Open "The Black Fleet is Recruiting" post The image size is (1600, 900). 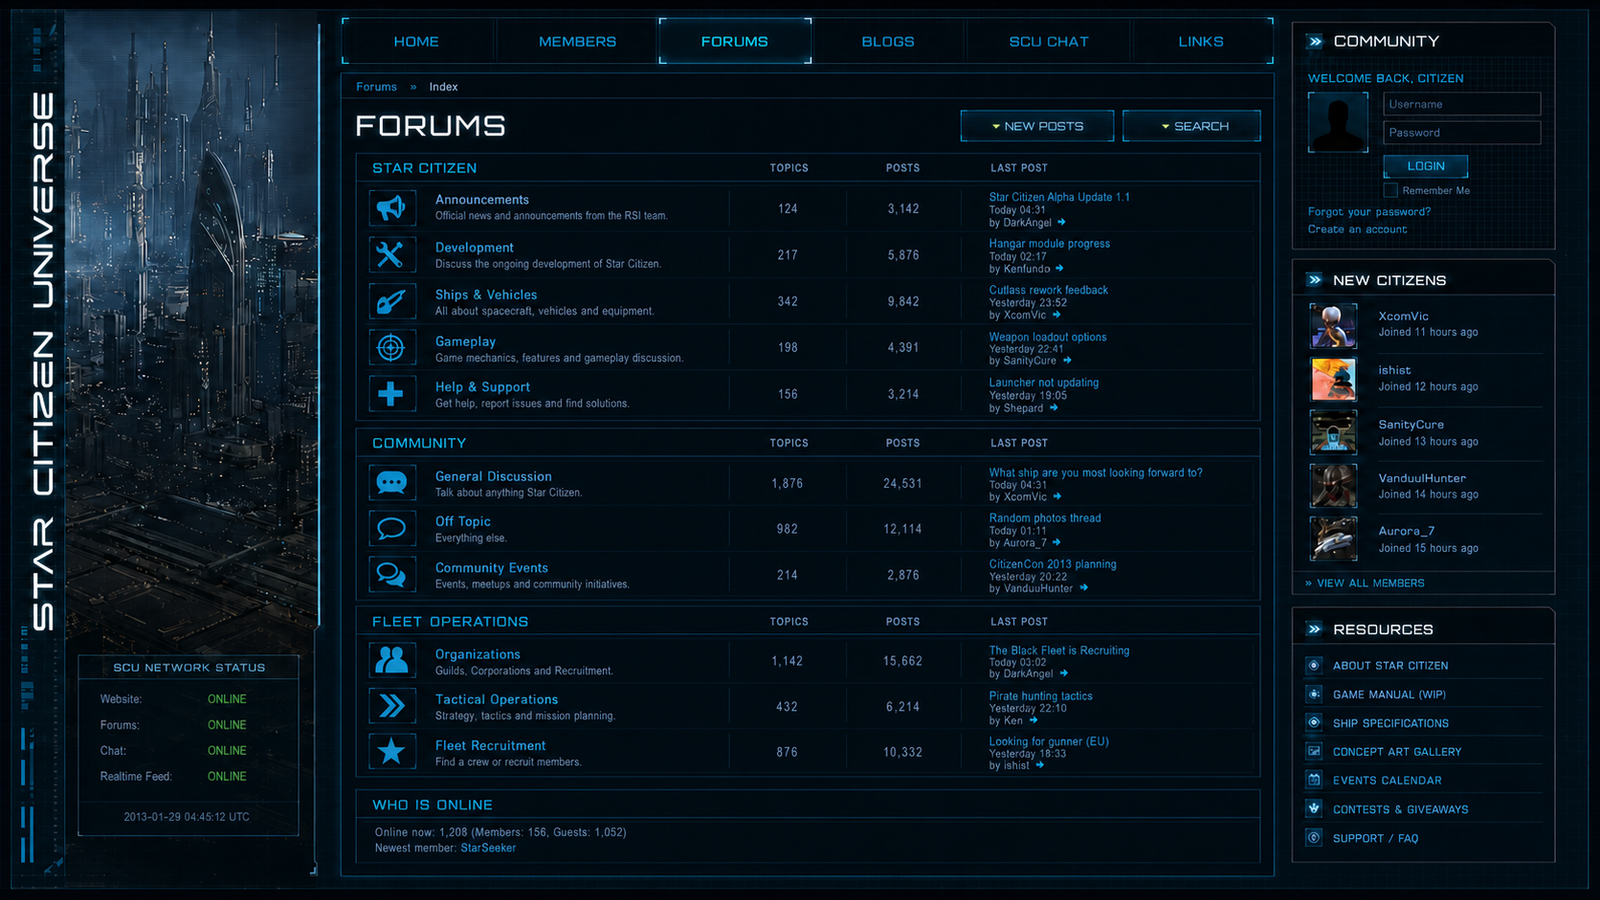[x=1059, y=650]
